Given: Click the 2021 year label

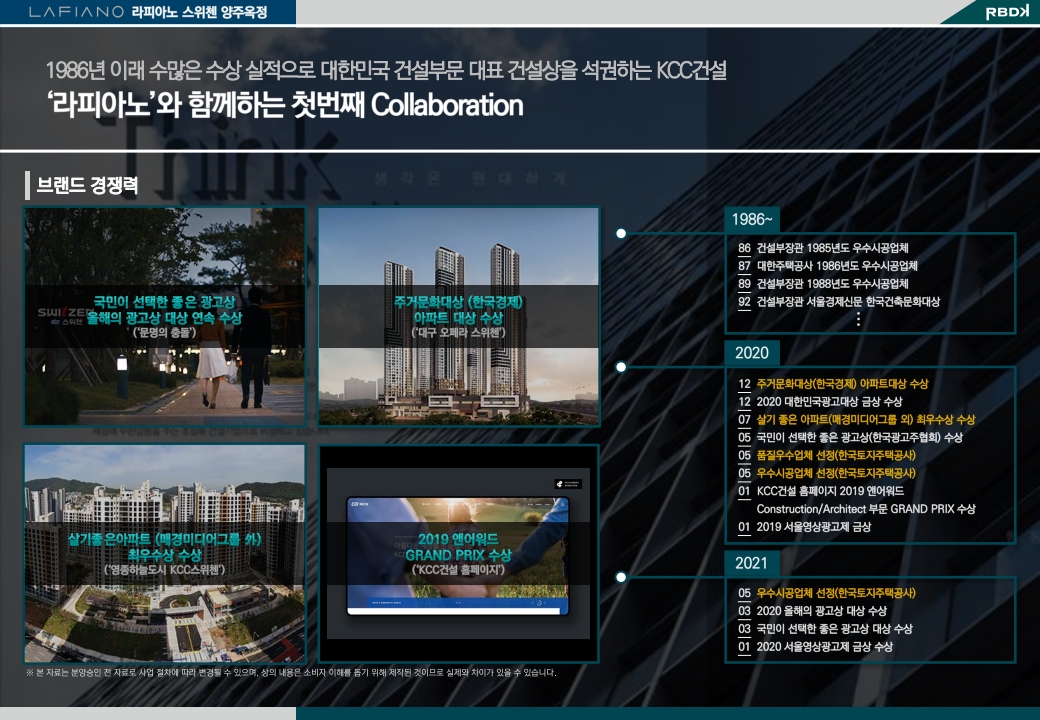Looking at the screenshot, I should tap(751, 563).
